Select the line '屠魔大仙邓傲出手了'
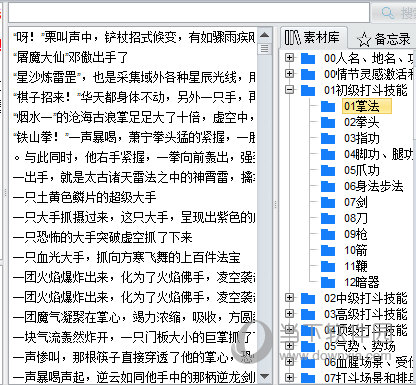416x385 pixels. click(70, 57)
